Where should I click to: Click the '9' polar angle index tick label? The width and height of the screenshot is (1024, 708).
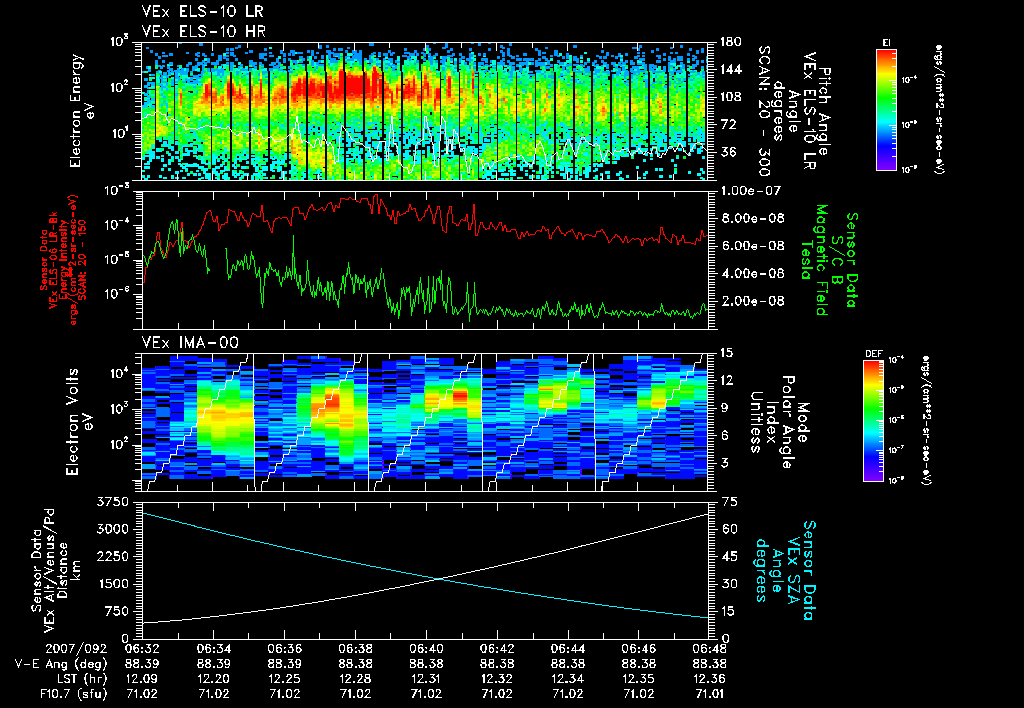point(724,408)
